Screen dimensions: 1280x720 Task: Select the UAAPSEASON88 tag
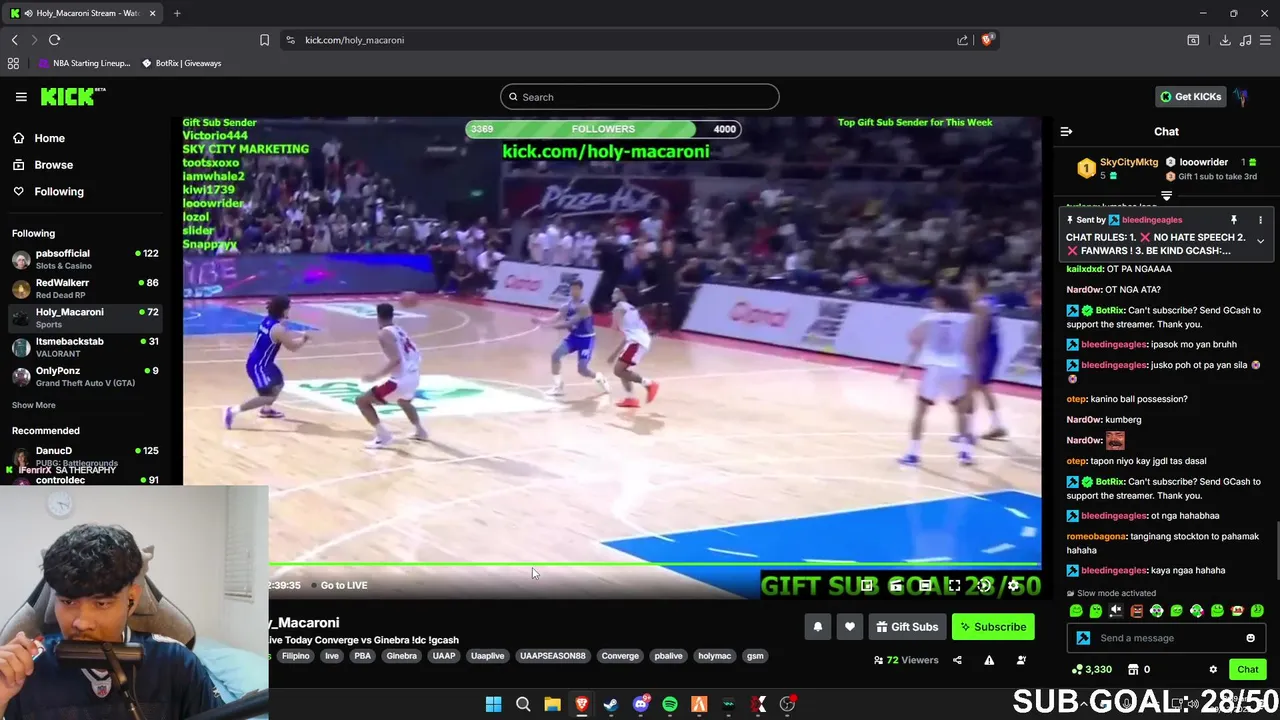(x=553, y=656)
